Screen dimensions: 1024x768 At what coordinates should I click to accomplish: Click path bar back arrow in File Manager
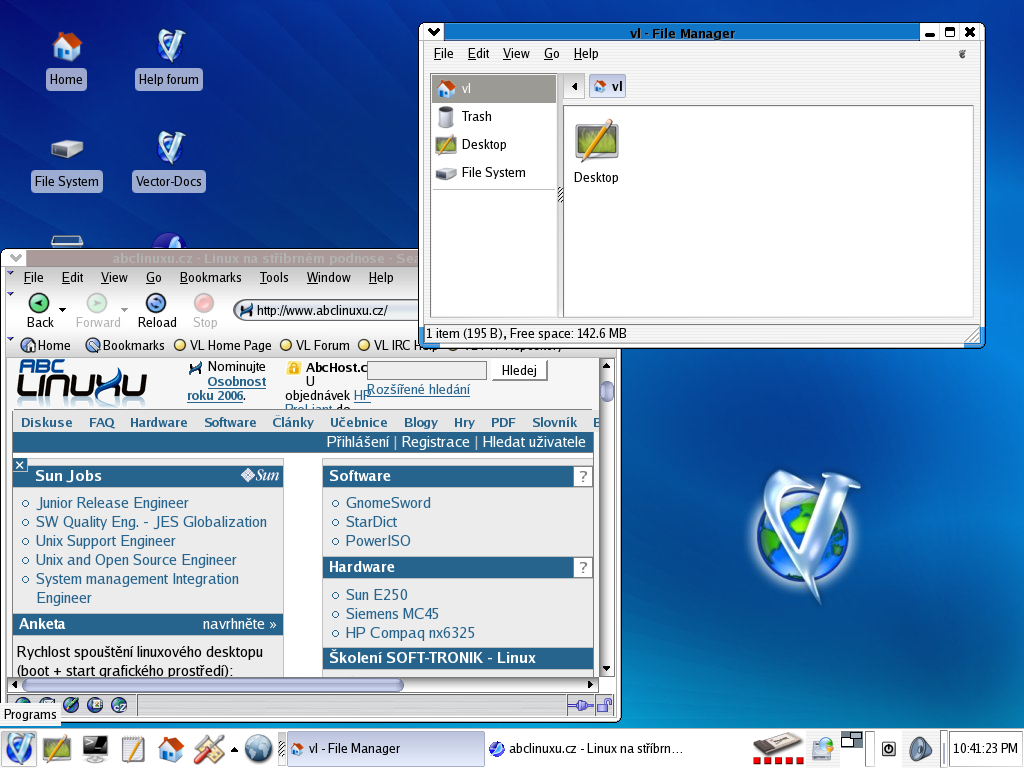(x=575, y=86)
